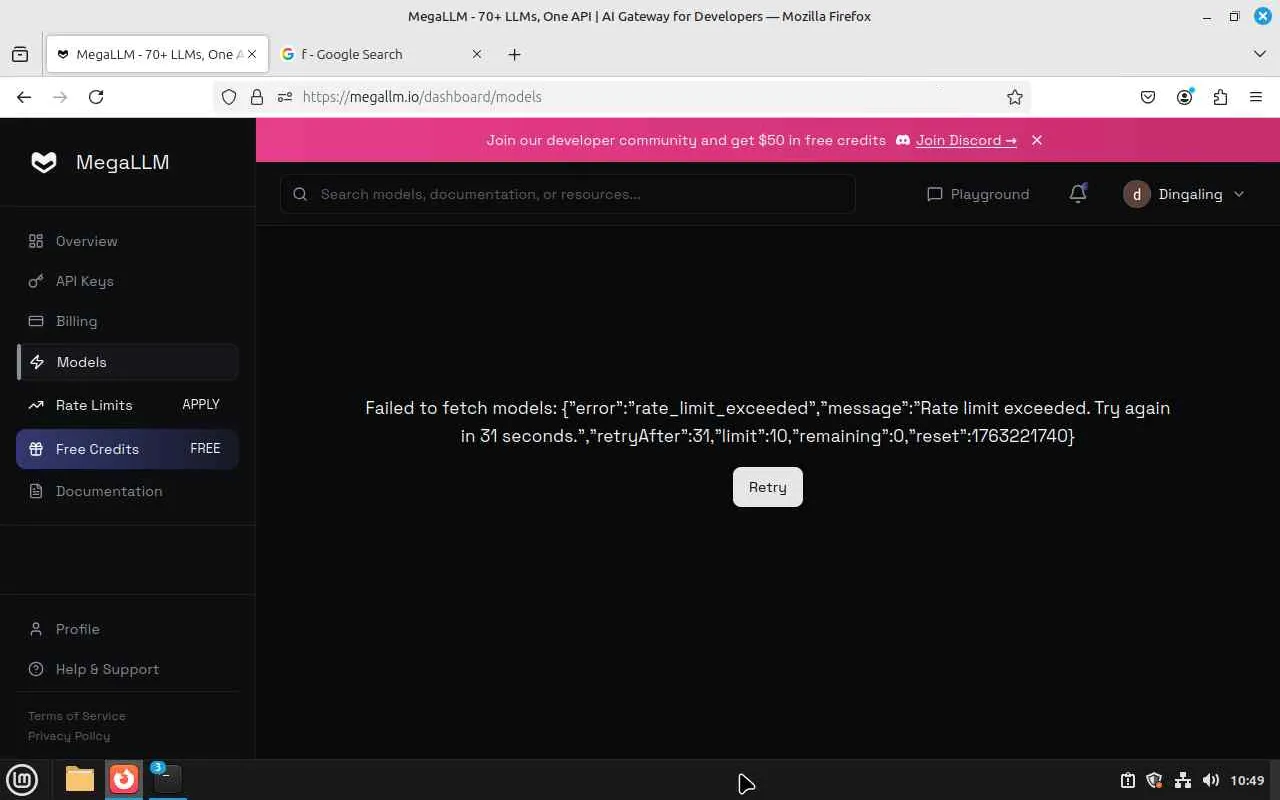Open the Playground
The height and width of the screenshot is (800, 1280).
[978, 194]
